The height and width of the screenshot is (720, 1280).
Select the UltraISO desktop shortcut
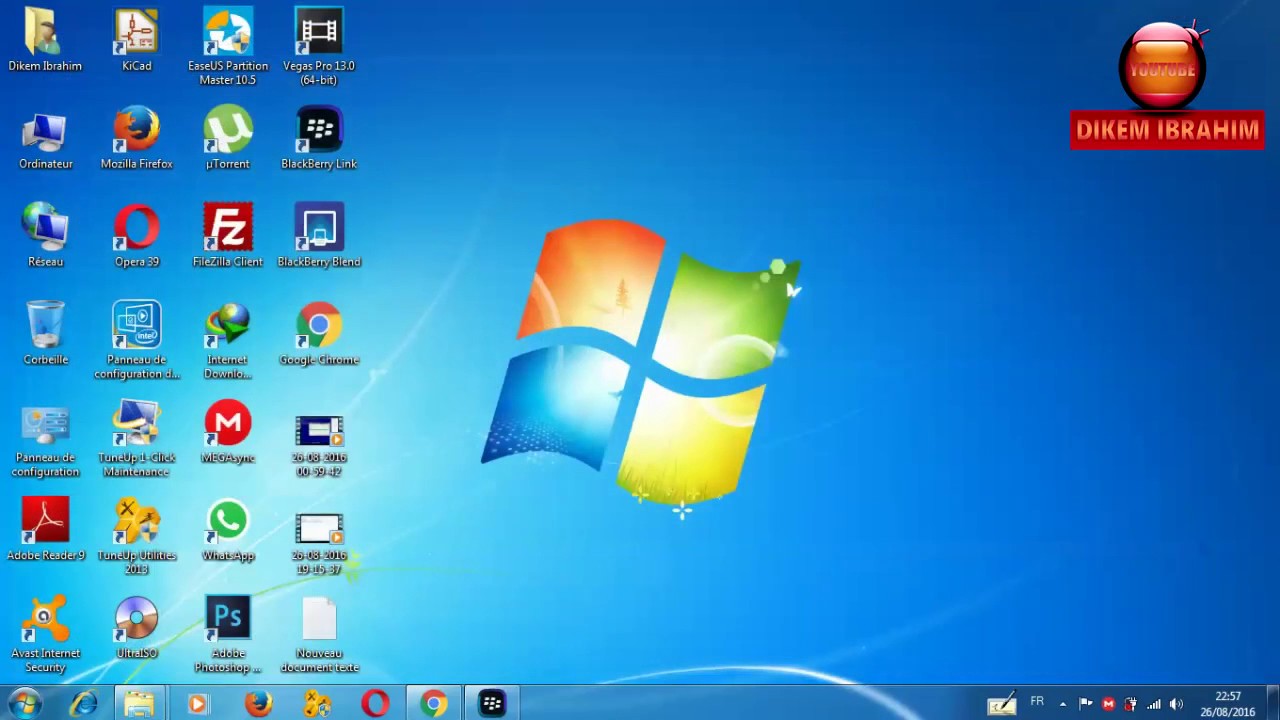(137, 628)
